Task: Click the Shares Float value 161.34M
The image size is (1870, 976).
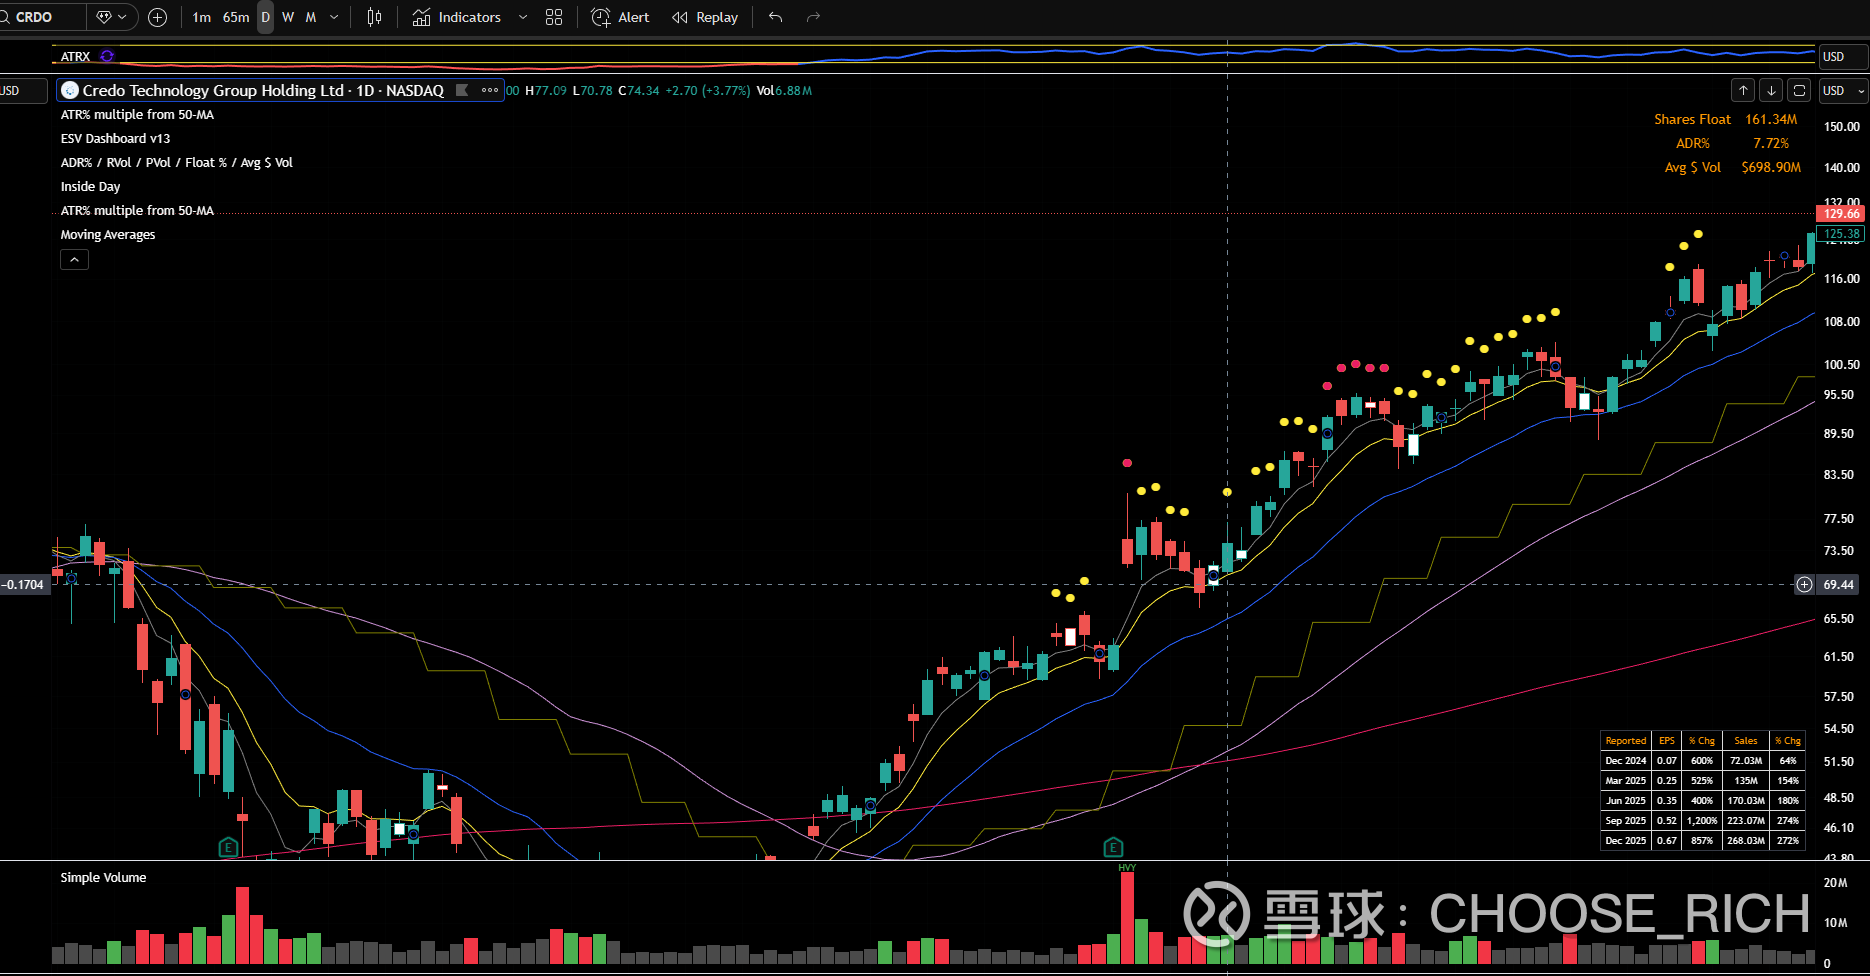Action: [x=1771, y=119]
